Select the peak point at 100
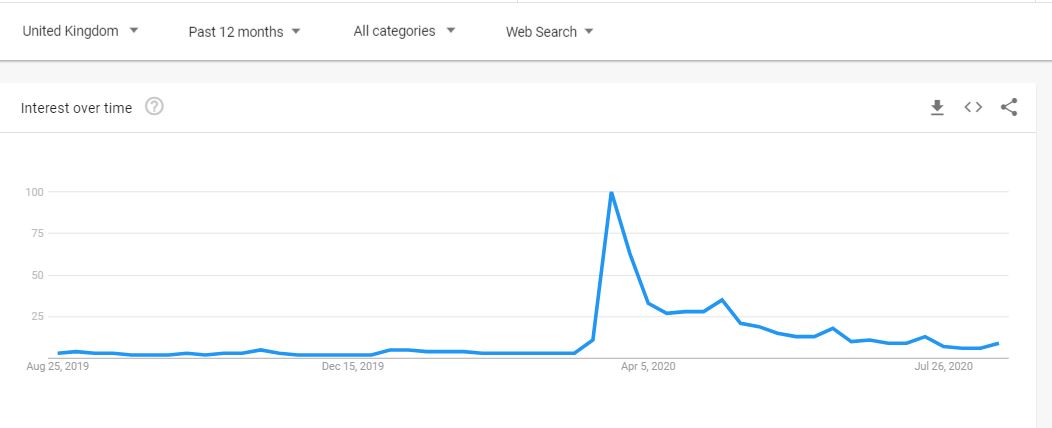The width and height of the screenshot is (1052, 428). tap(611, 193)
